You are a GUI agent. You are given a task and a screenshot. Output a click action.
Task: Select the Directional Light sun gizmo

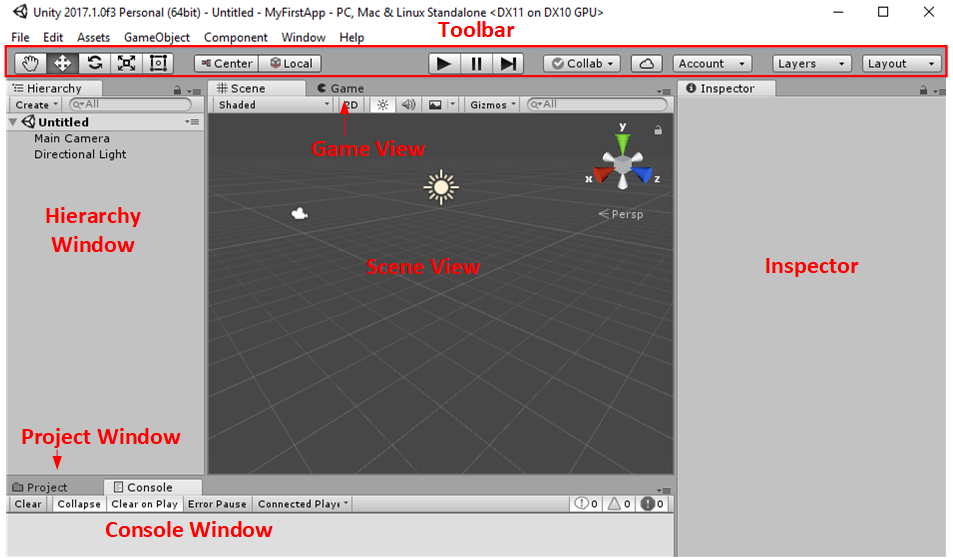tap(441, 187)
